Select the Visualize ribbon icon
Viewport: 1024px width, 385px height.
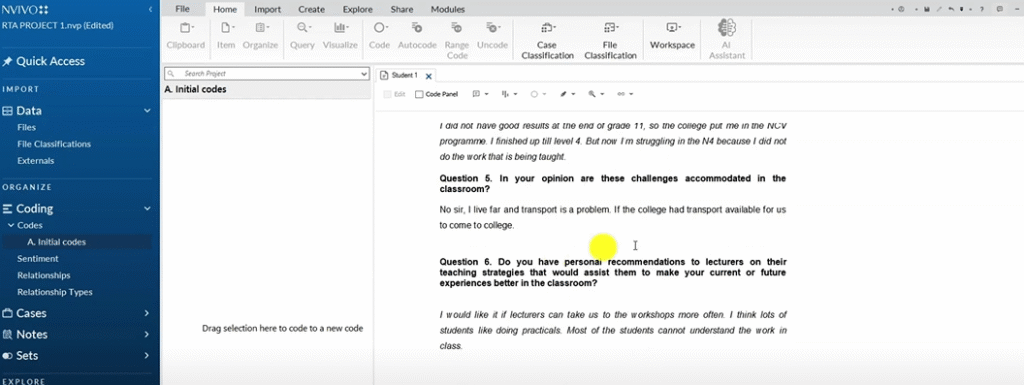340,36
